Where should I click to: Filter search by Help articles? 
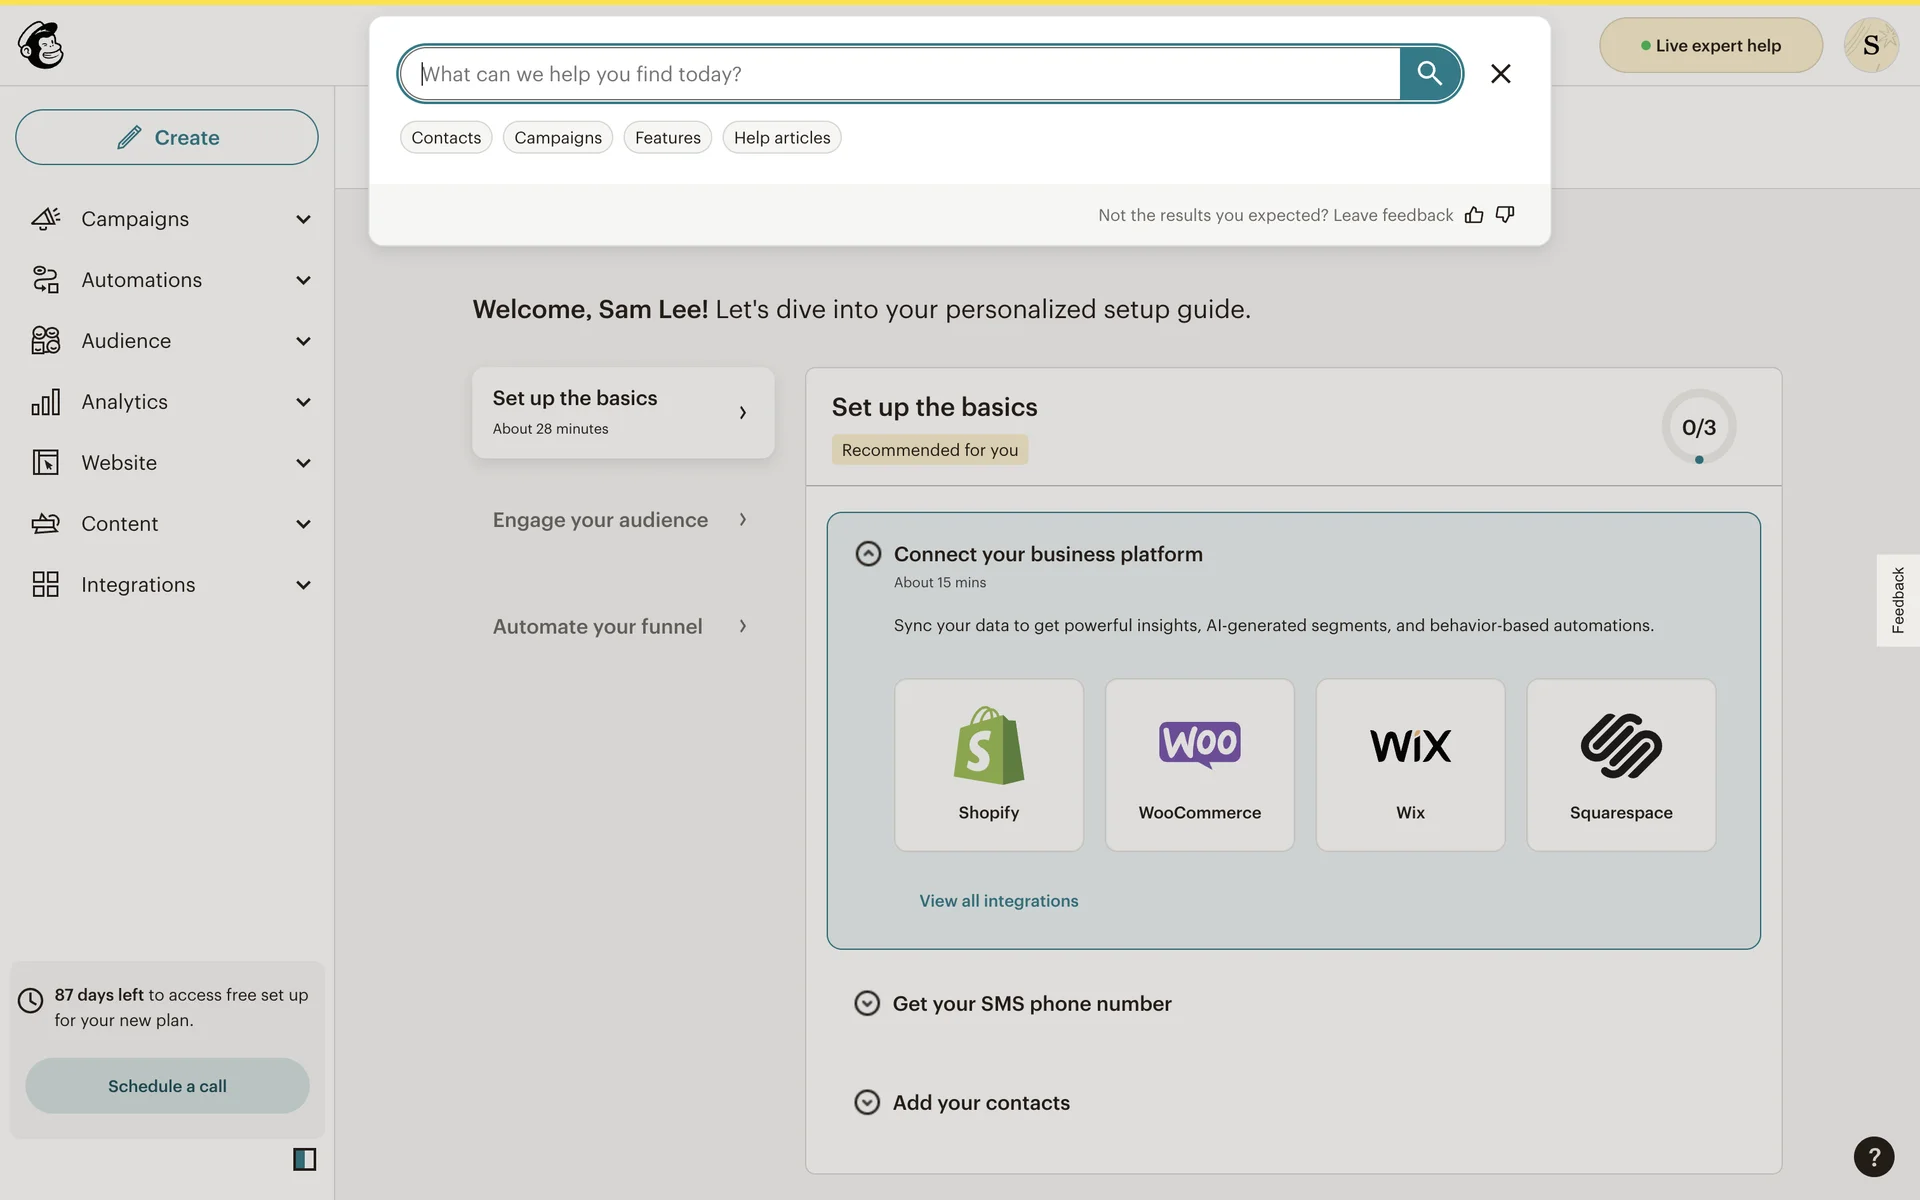781,138
